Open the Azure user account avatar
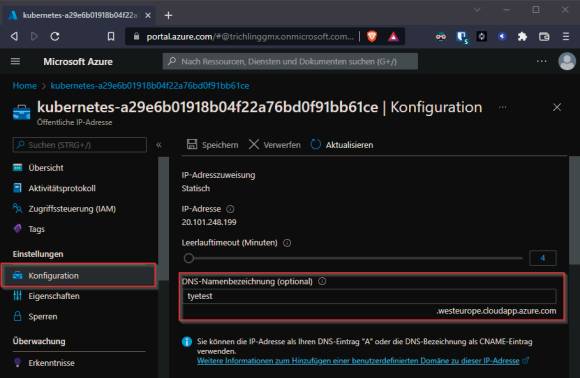Screen dimensions: 580x378 567,61
